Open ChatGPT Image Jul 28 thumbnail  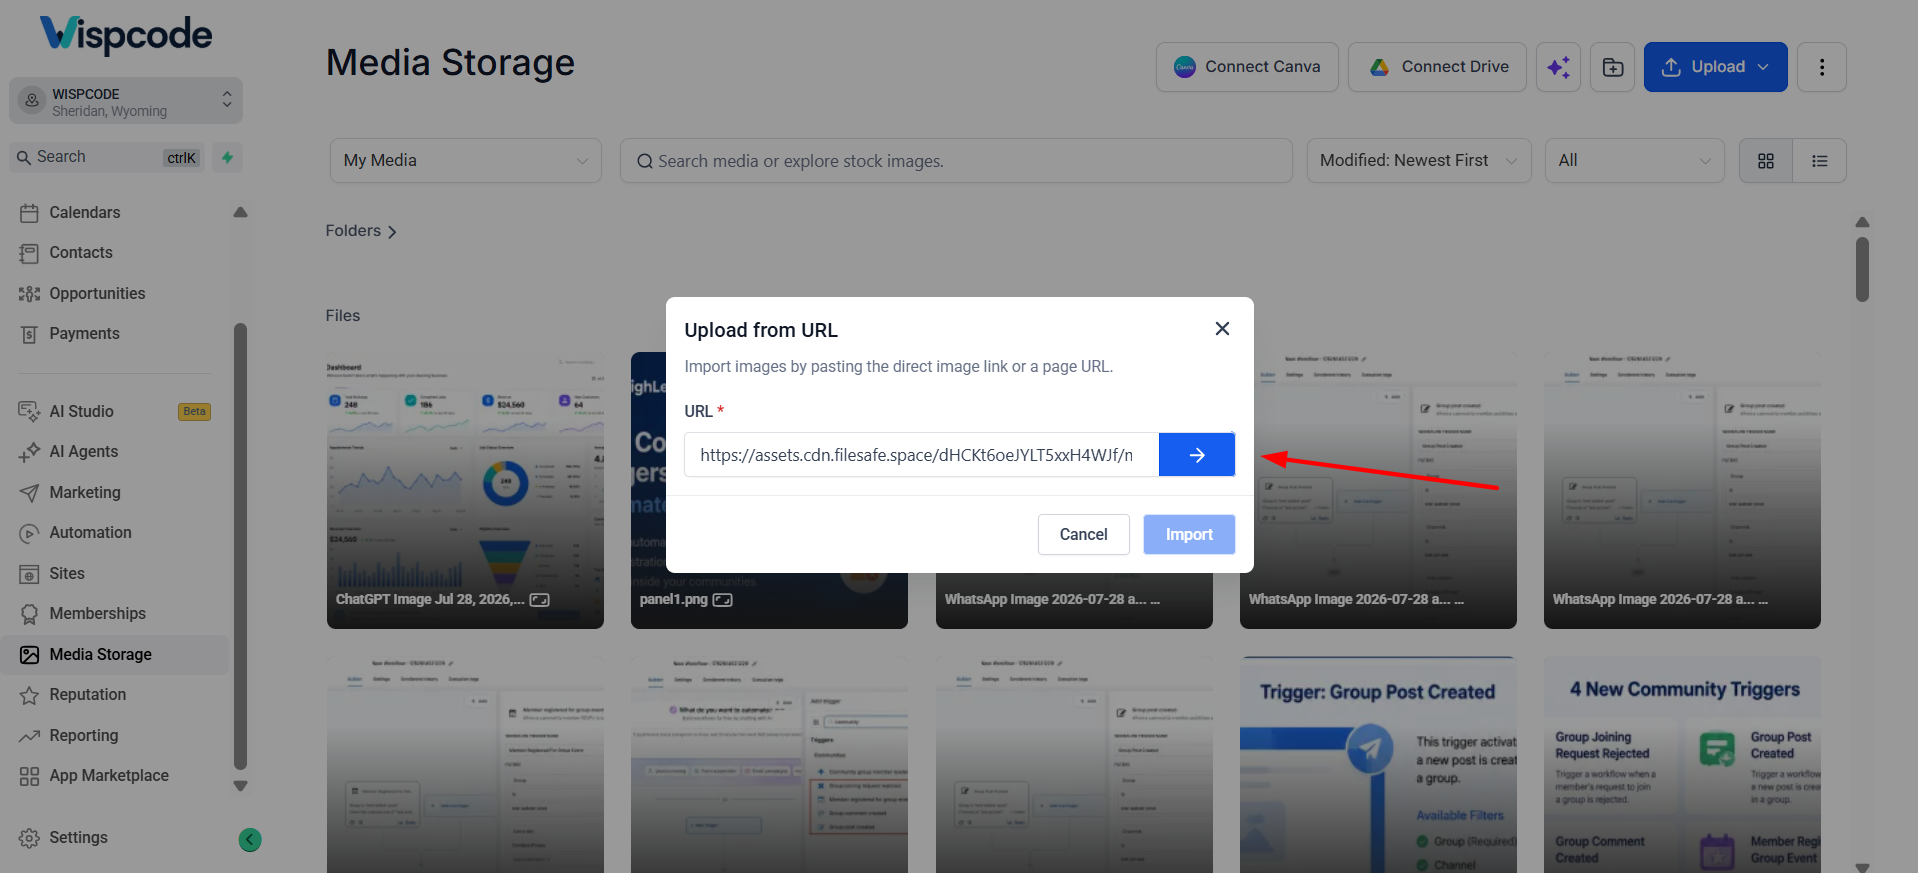465,490
